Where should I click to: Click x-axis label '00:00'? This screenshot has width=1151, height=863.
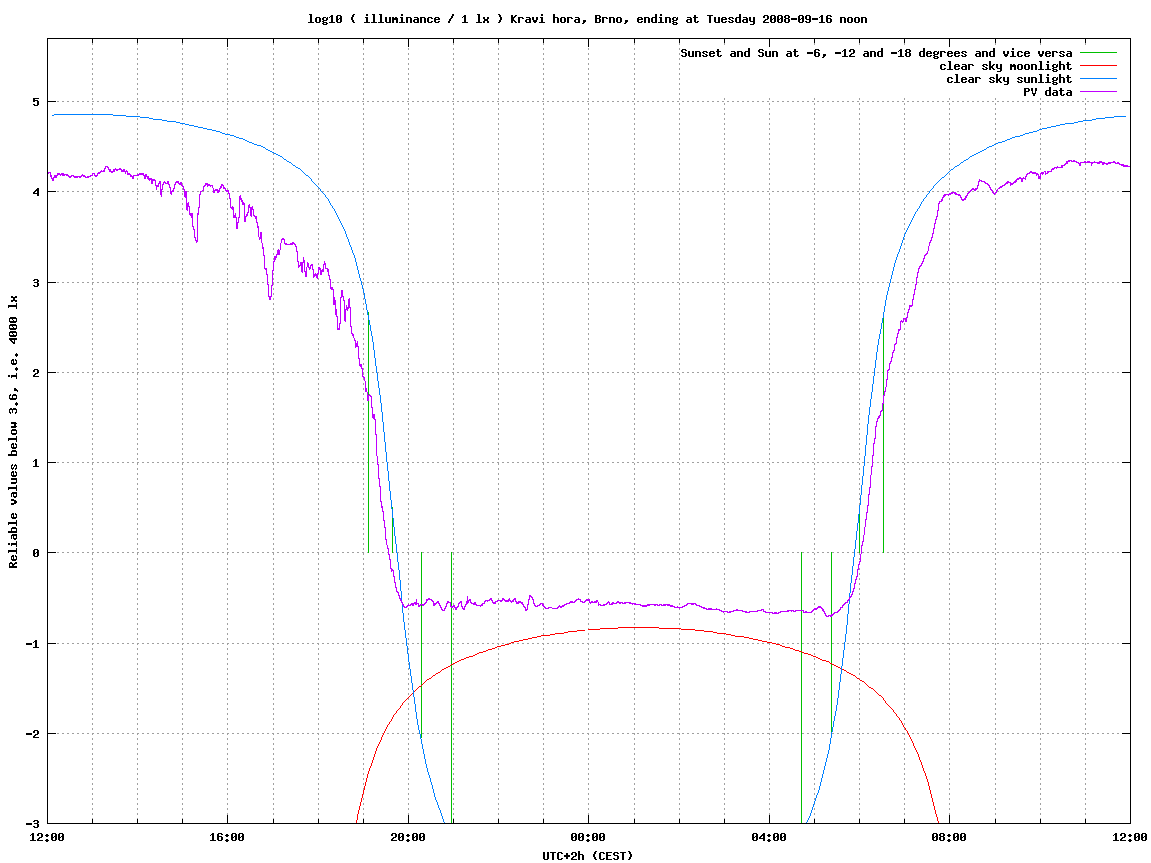tap(589, 837)
